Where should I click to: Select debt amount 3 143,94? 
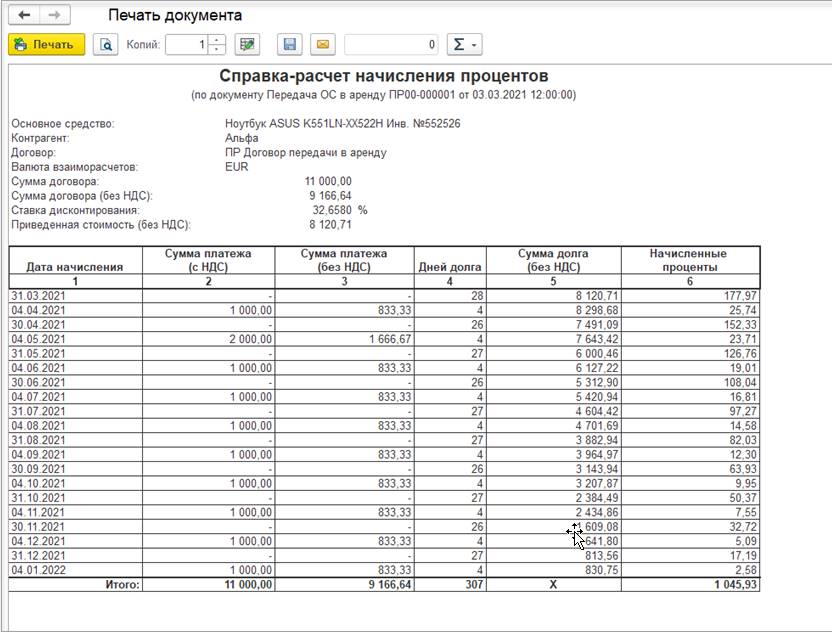tap(553, 469)
